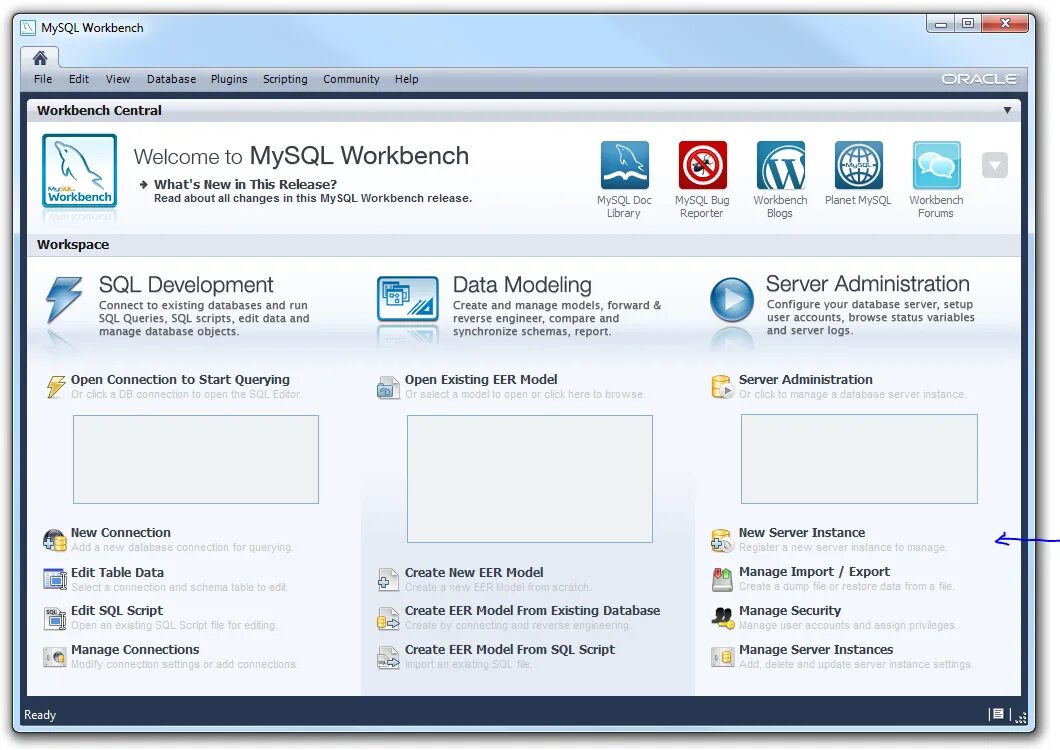Click Manage Import / Export link
1060x750 pixels.
[x=814, y=571]
